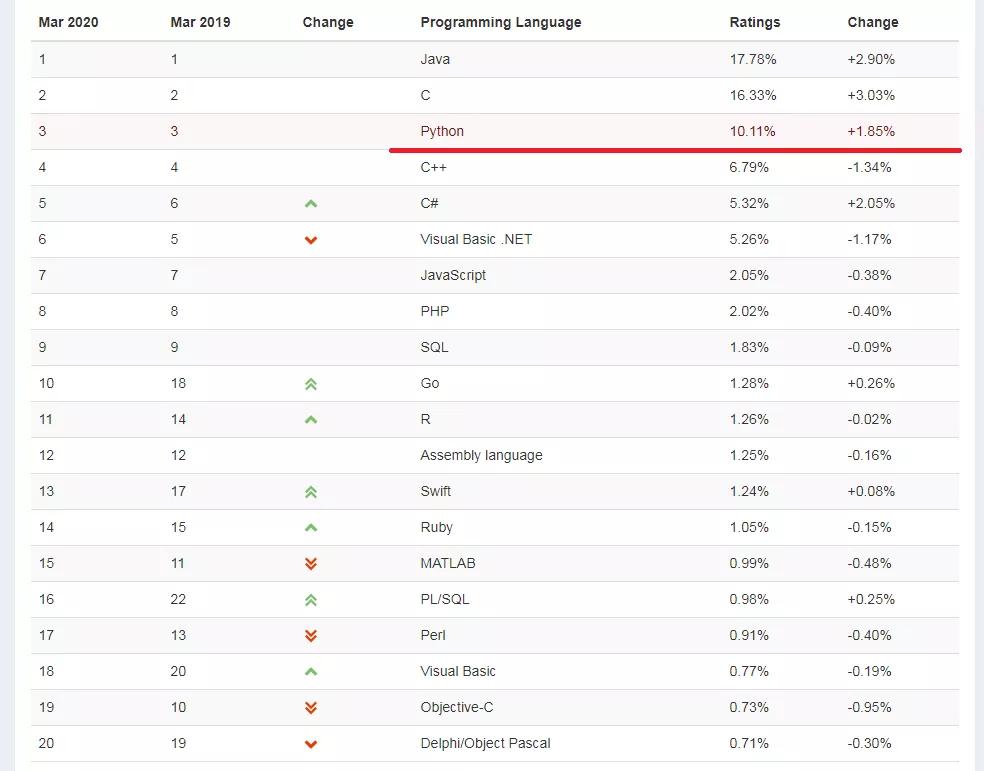Click the double up arrow in the PL/SQL row

point(311,600)
